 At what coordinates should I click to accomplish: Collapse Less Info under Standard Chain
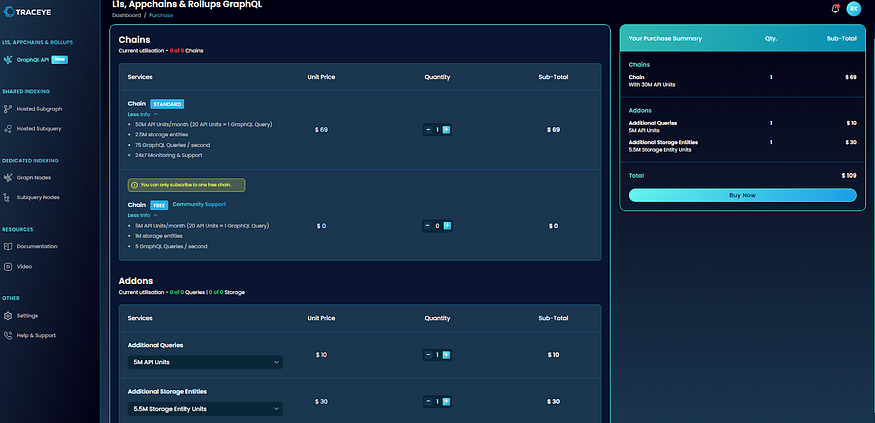pyautogui.click(x=142, y=114)
